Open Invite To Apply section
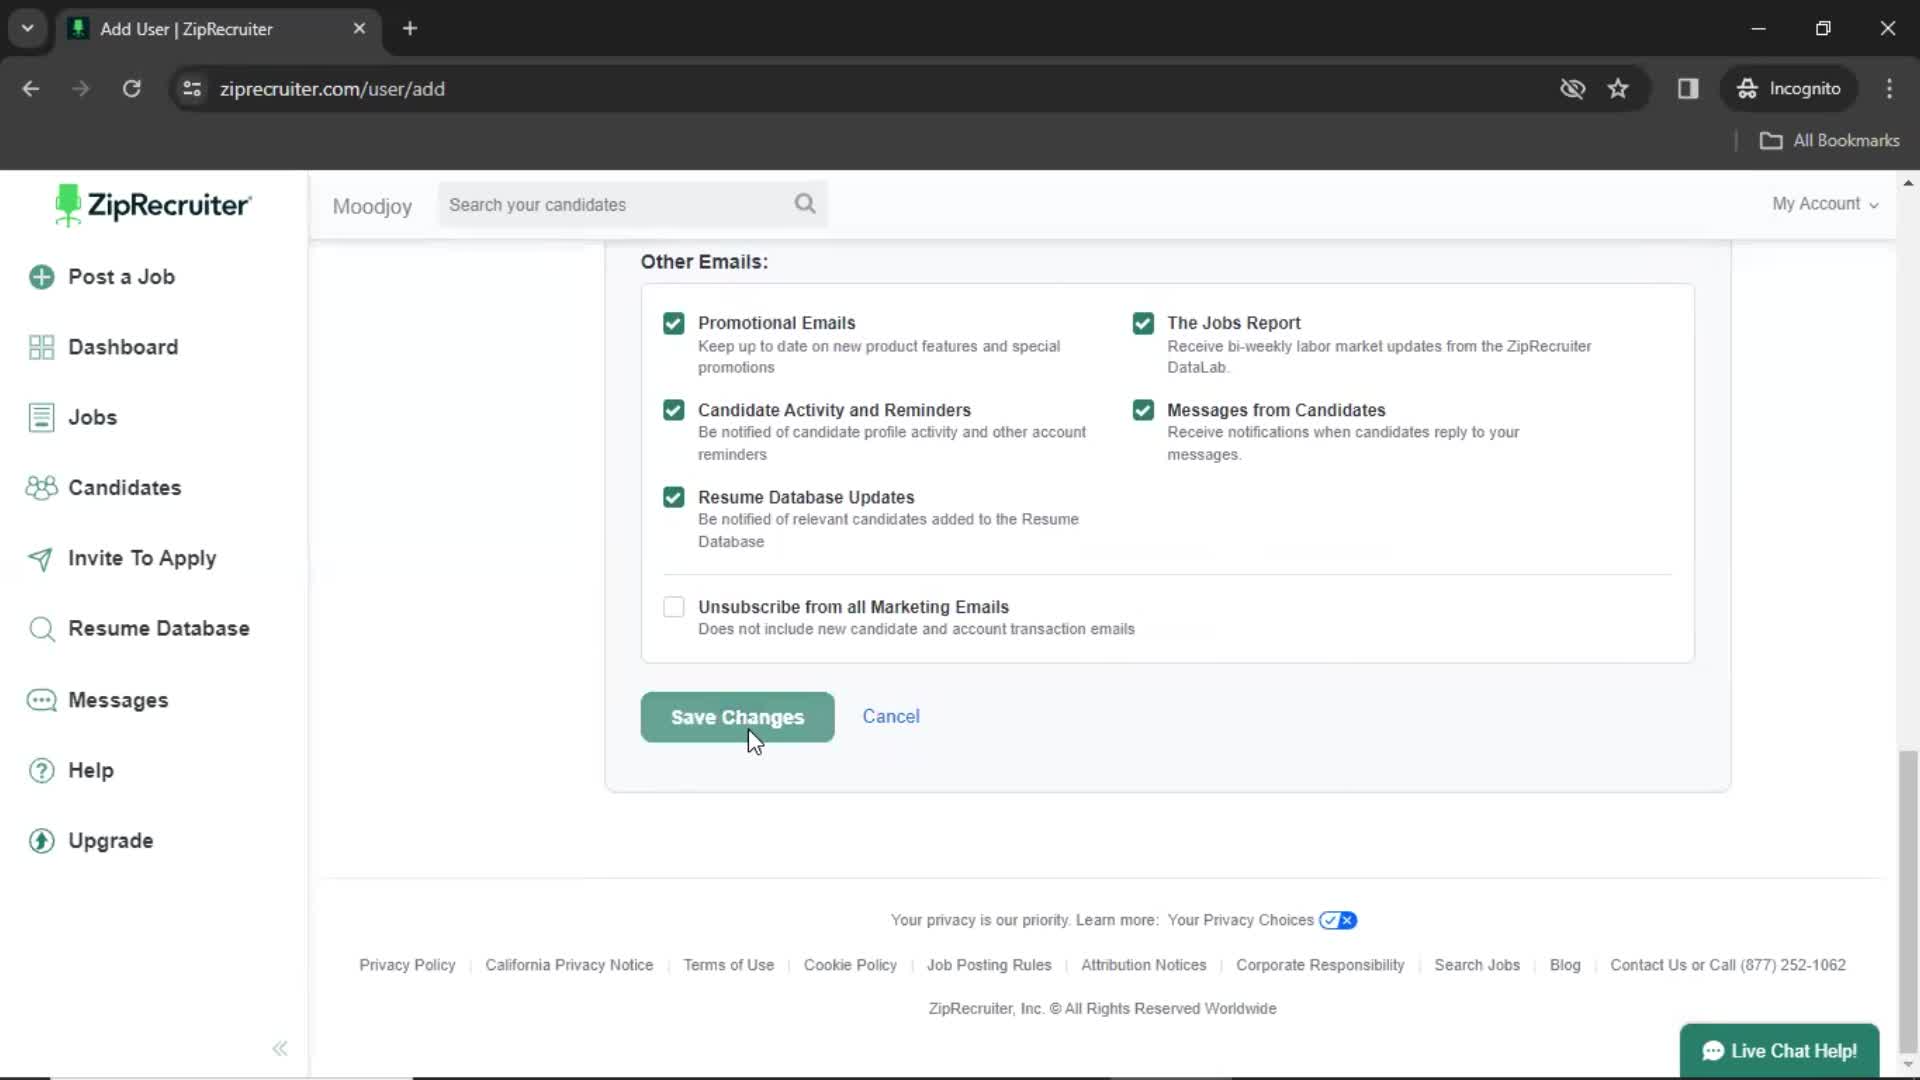This screenshot has width=1920, height=1080. pyautogui.click(x=142, y=558)
